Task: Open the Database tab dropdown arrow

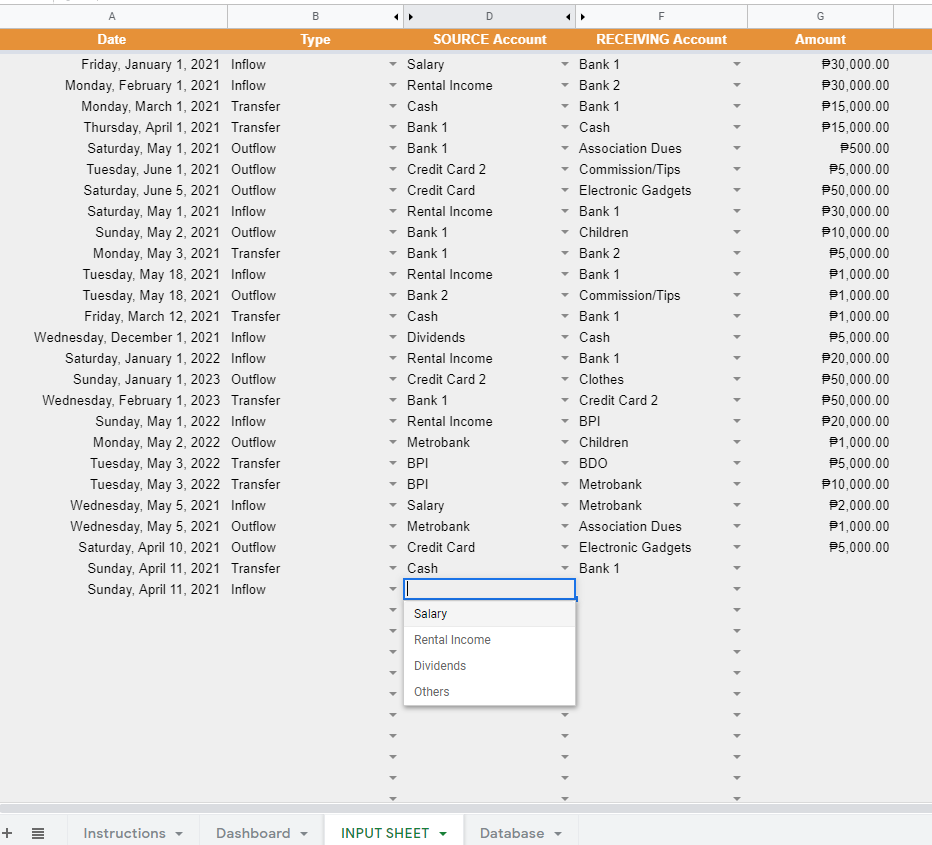Action: (x=558, y=833)
